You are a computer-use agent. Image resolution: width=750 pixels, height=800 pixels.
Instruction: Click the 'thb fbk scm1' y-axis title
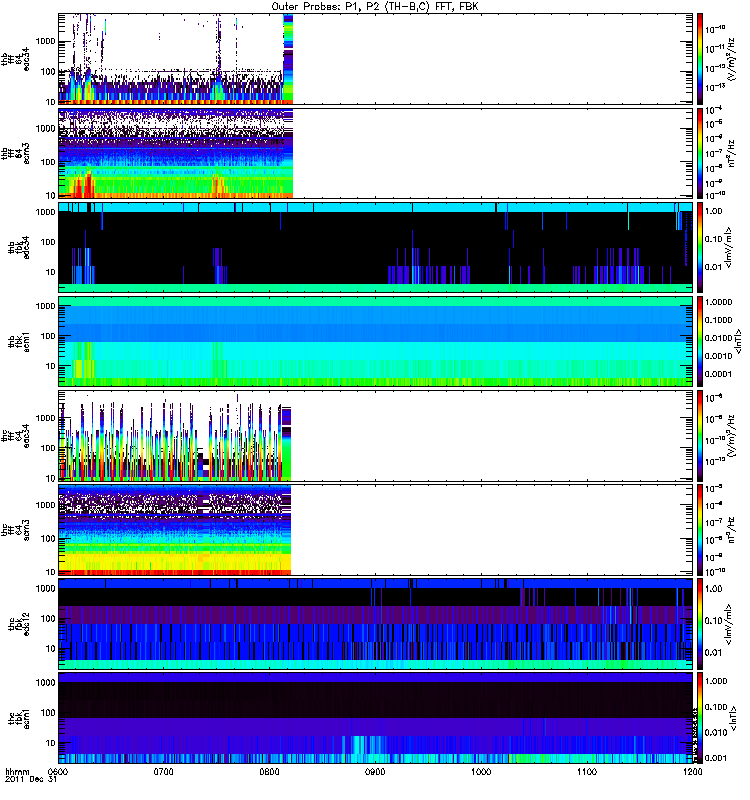click(x=19, y=341)
